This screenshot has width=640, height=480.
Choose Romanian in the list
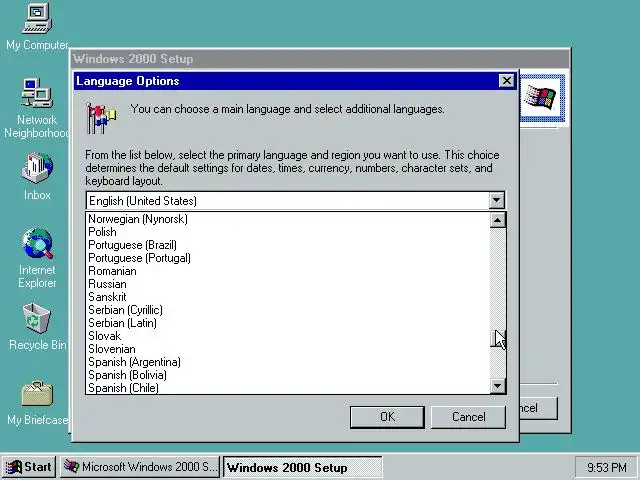(x=288, y=271)
